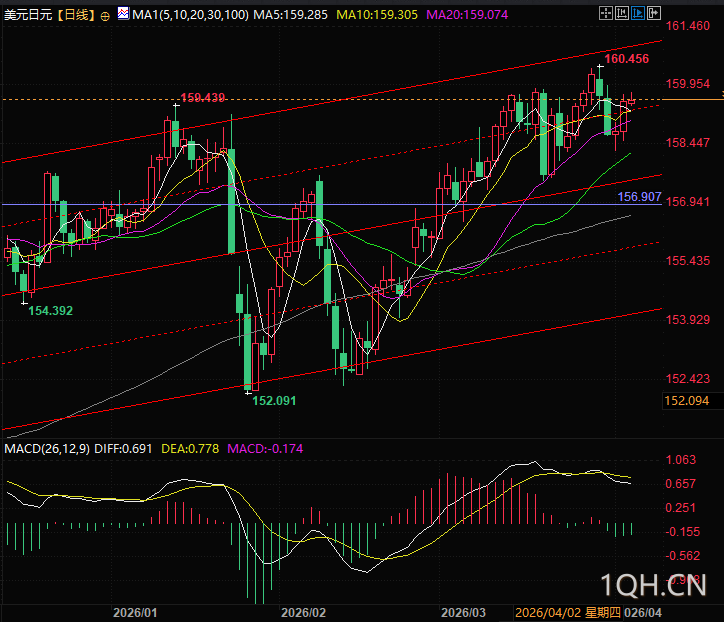724x622 pixels.
Task: Click the 152.094 price tag on axis
Action: [x=687, y=400]
